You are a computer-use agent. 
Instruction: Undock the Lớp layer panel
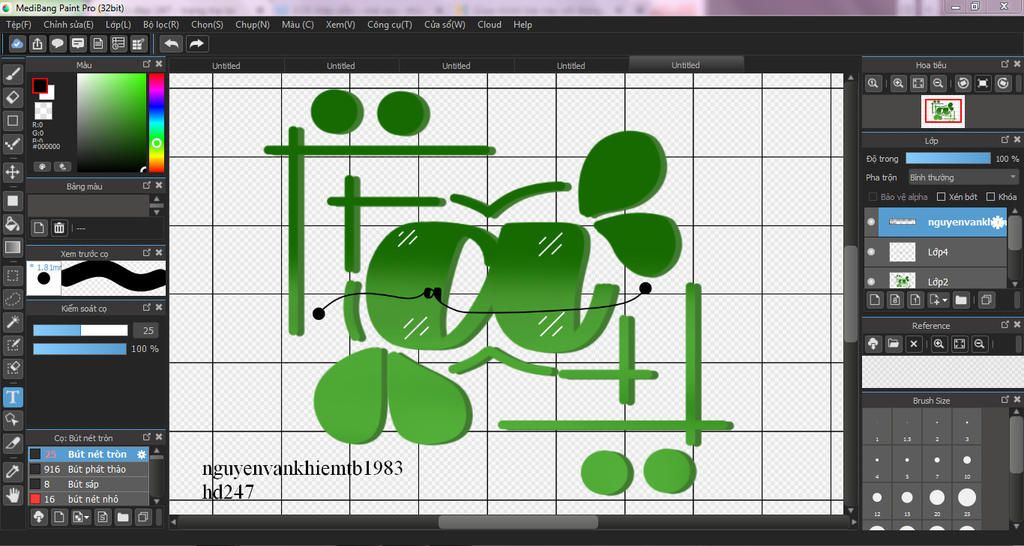(1005, 140)
